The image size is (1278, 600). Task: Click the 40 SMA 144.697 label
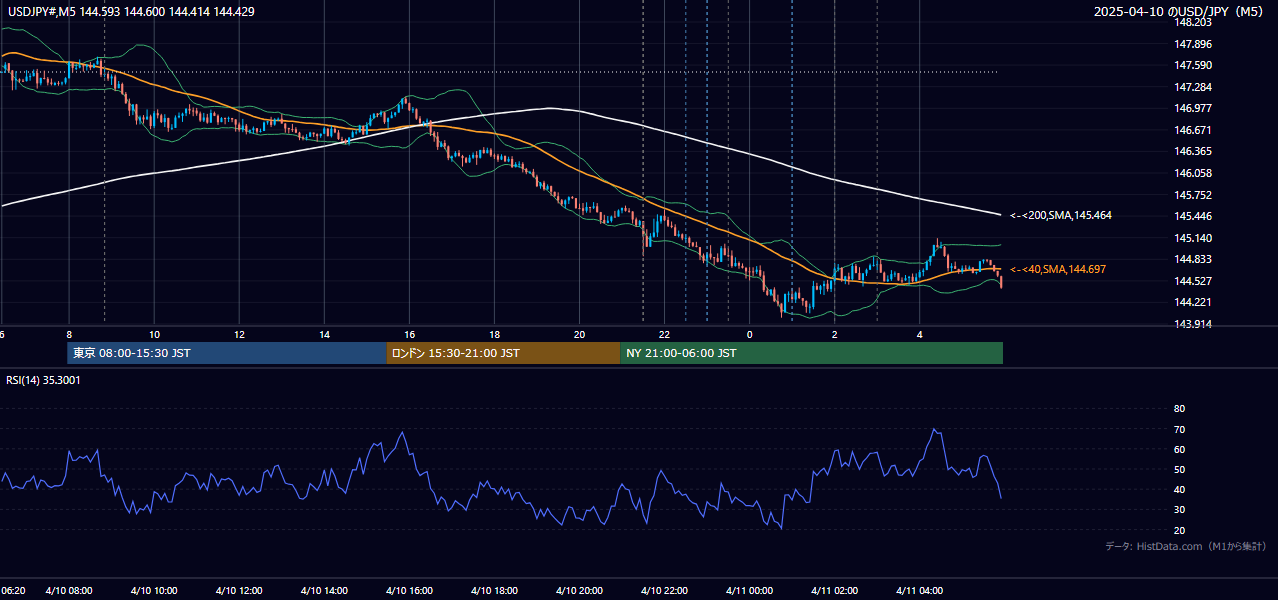pos(1058,270)
